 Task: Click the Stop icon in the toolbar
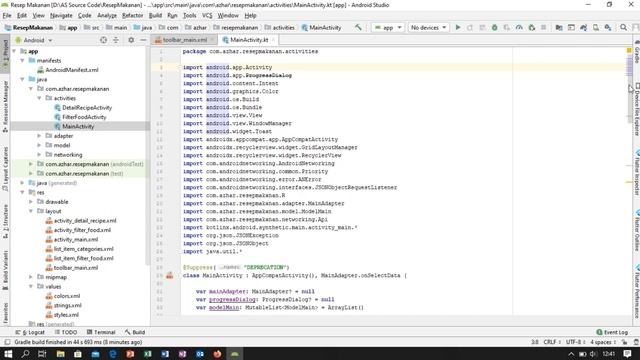tap(543, 27)
